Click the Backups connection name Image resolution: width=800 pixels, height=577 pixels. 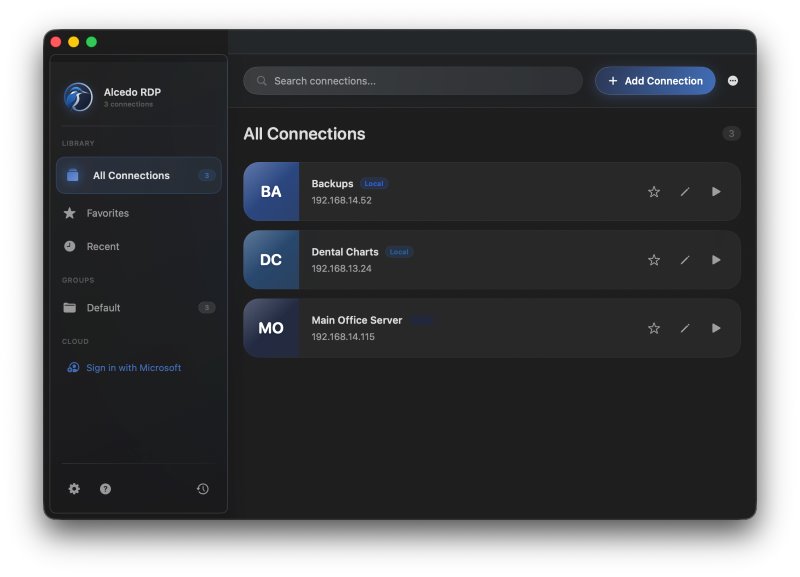[x=332, y=184]
